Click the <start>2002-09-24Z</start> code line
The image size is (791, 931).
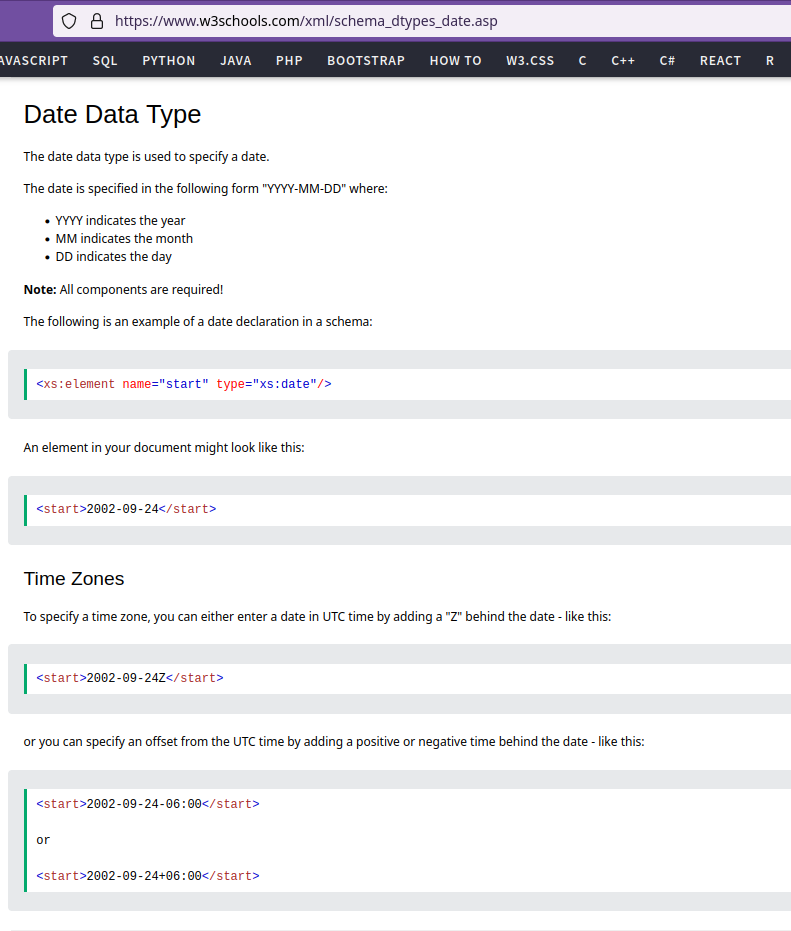coord(130,677)
